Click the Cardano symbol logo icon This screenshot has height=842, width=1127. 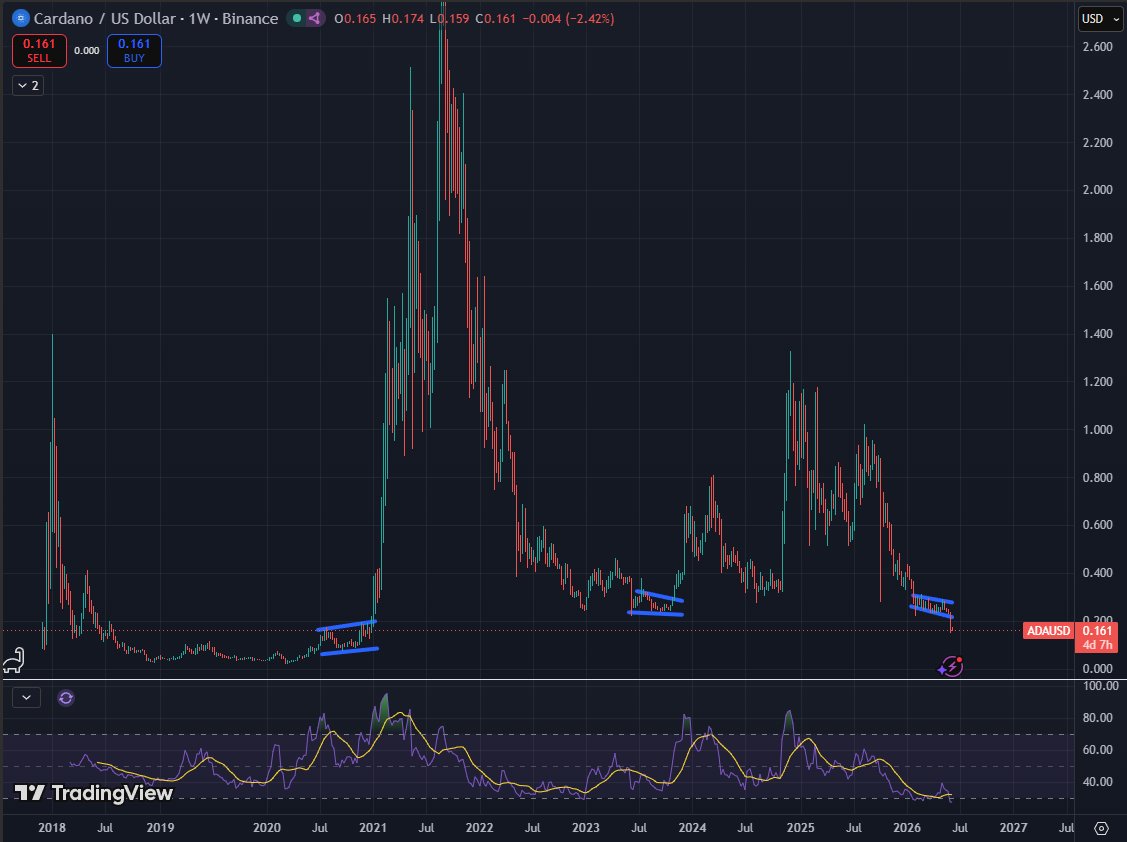[21, 18]
